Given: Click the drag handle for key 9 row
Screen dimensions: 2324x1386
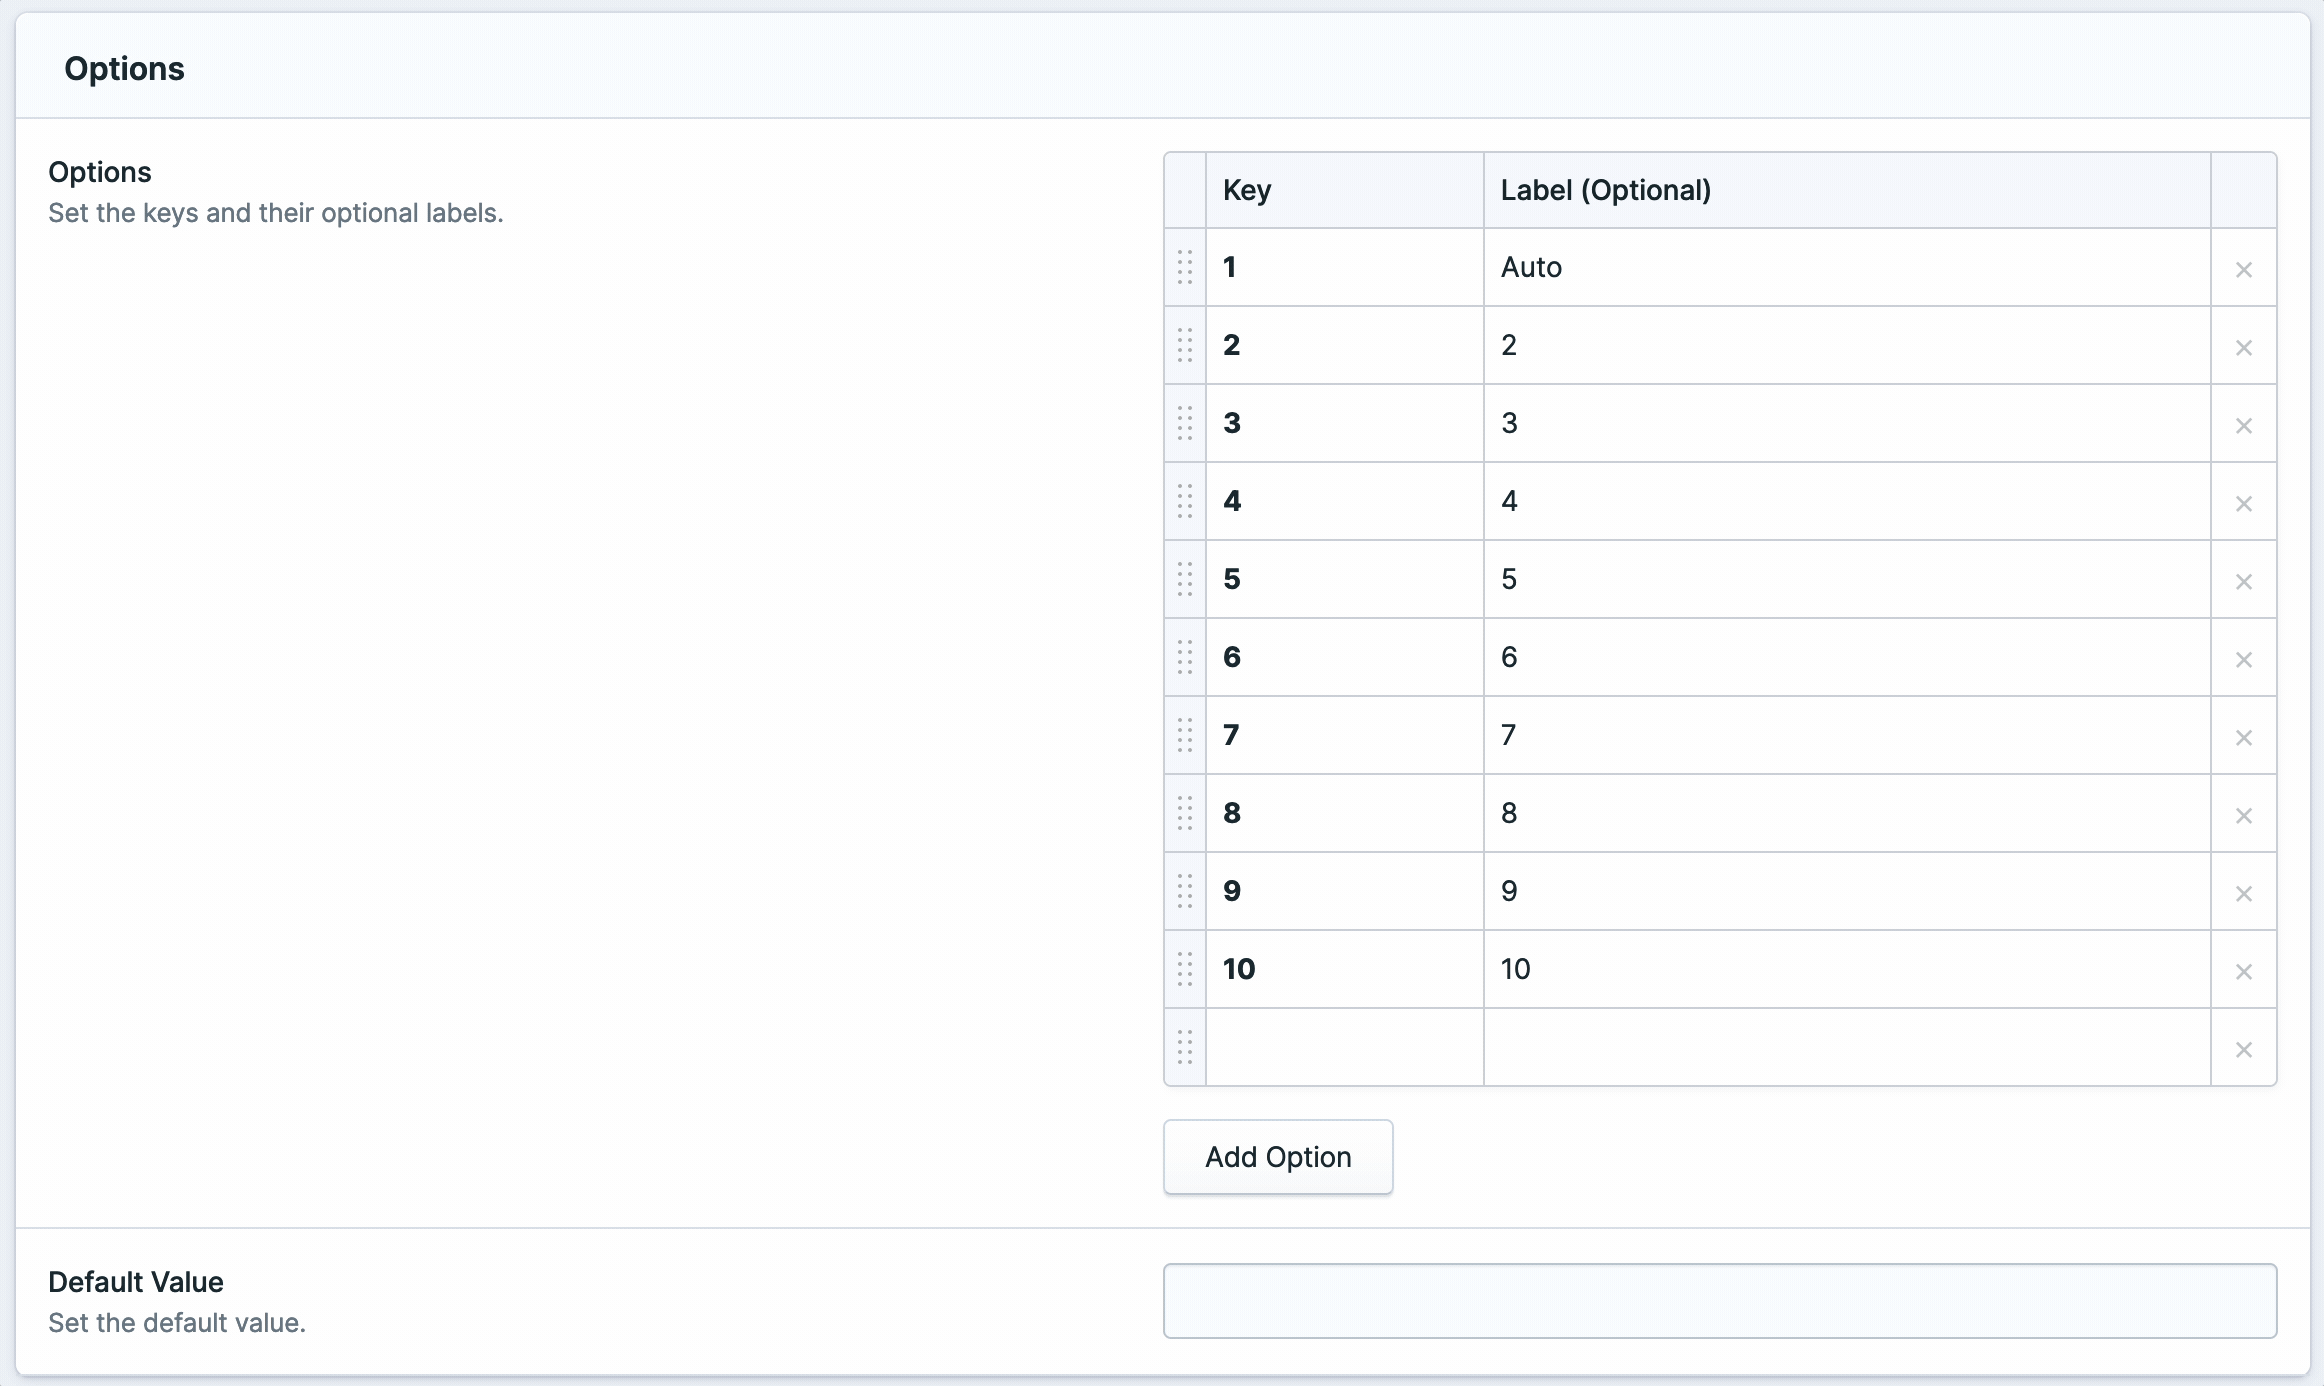Looking at the screenshot, I should (x=1185, y=891).
